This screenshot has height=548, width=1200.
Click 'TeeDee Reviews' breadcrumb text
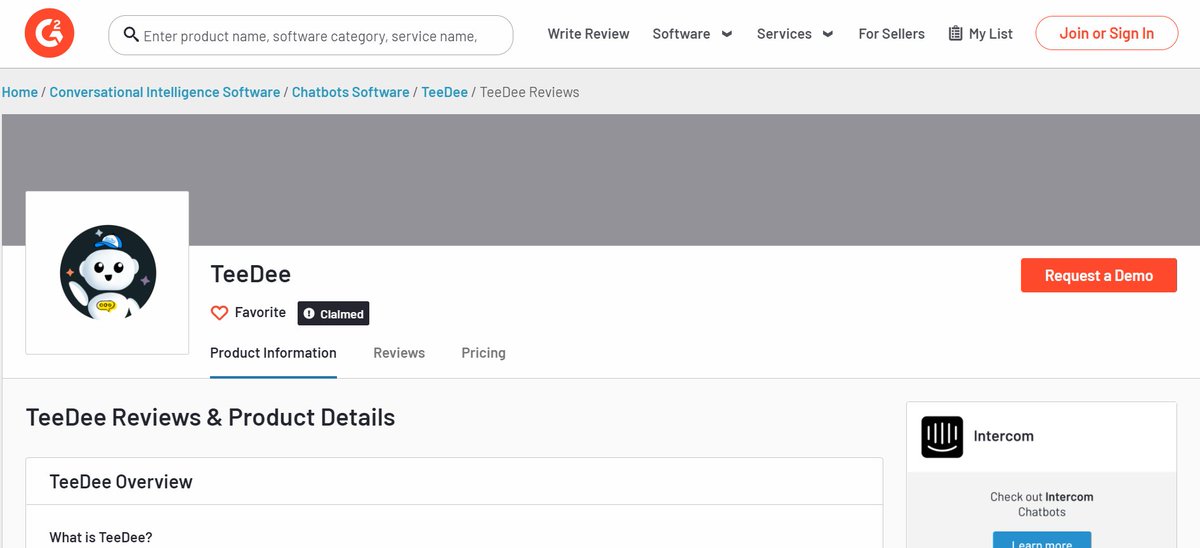(x=530, y=92)
